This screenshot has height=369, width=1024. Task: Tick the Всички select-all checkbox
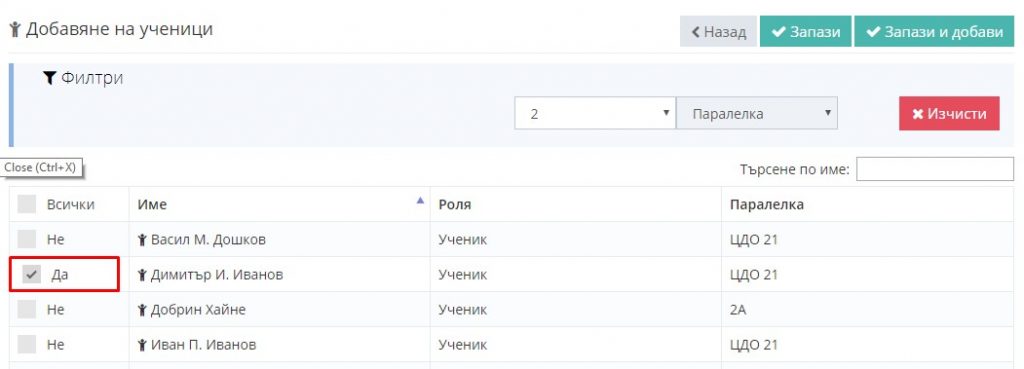(x=27, y=204)
